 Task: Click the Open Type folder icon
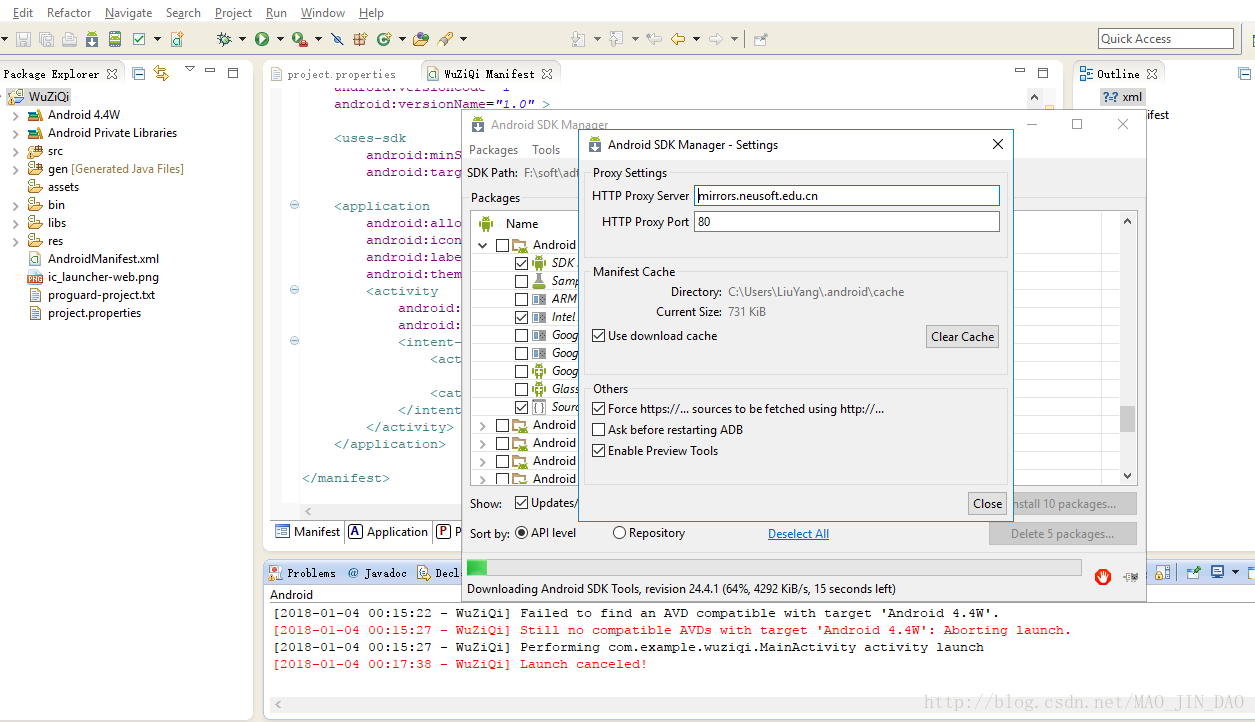click(421, 39)
